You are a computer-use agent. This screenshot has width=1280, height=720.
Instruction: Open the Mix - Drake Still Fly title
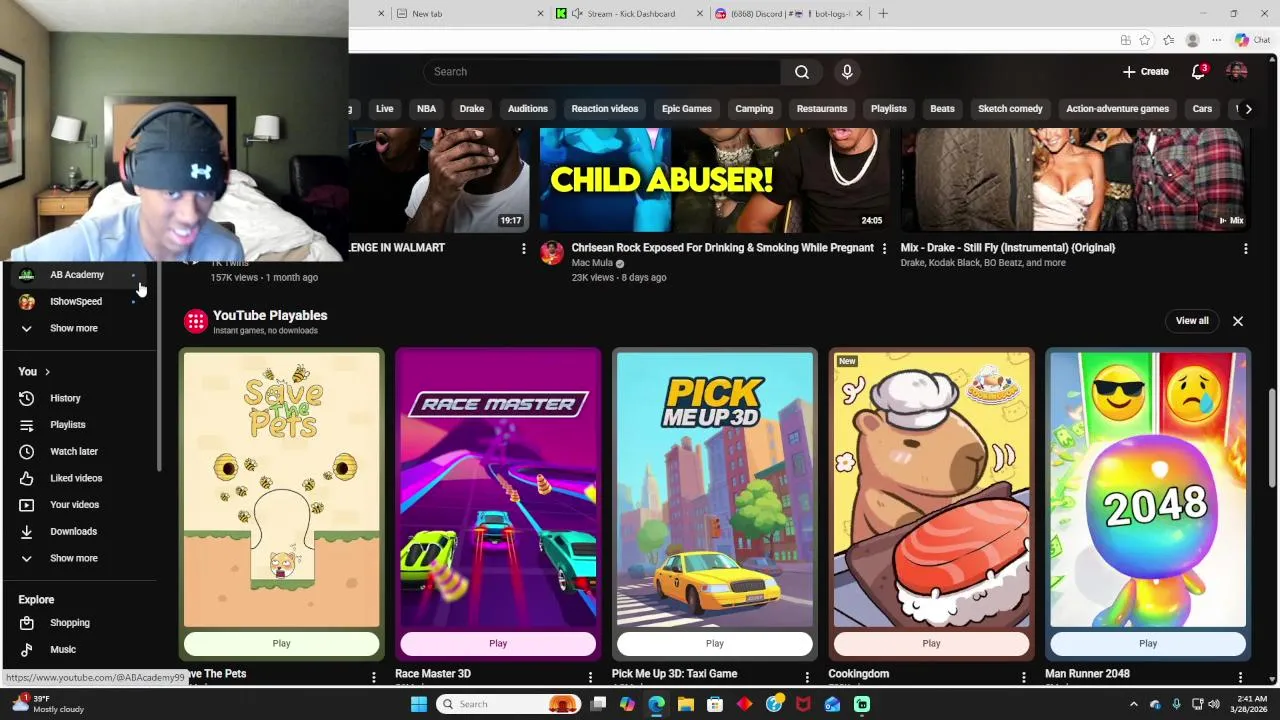click(1008, 248)
